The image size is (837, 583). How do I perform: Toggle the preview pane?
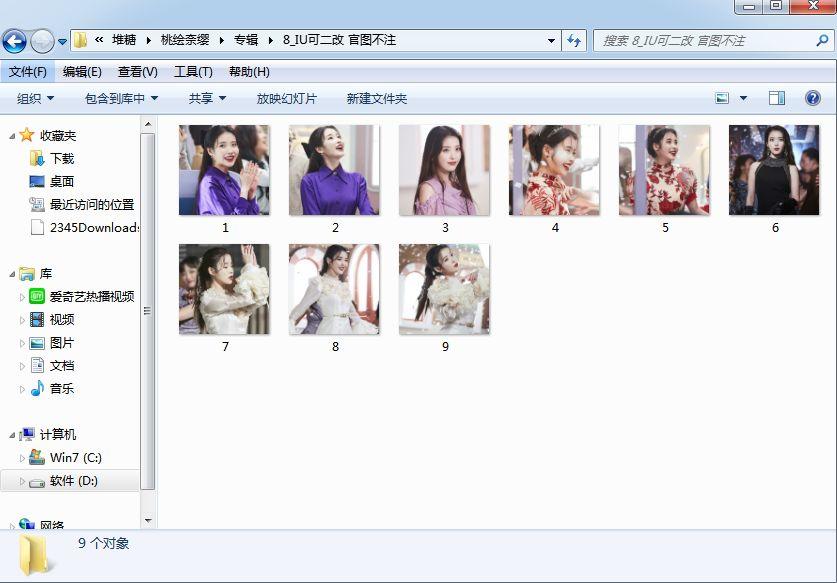point(777,98)
